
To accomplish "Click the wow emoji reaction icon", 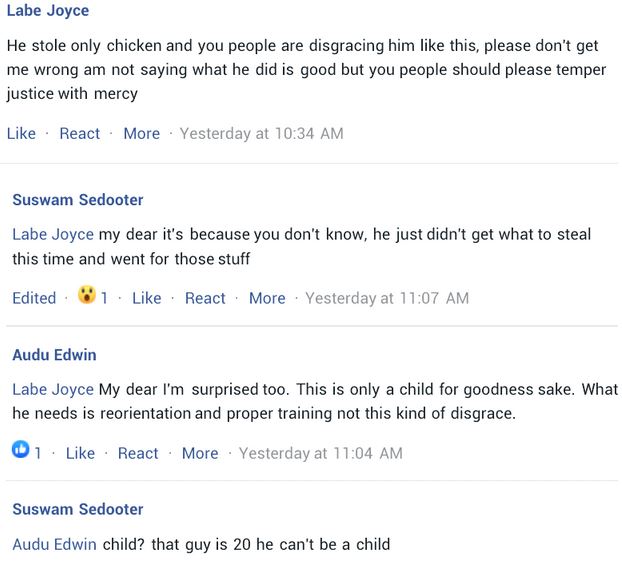I will [87, 297].
